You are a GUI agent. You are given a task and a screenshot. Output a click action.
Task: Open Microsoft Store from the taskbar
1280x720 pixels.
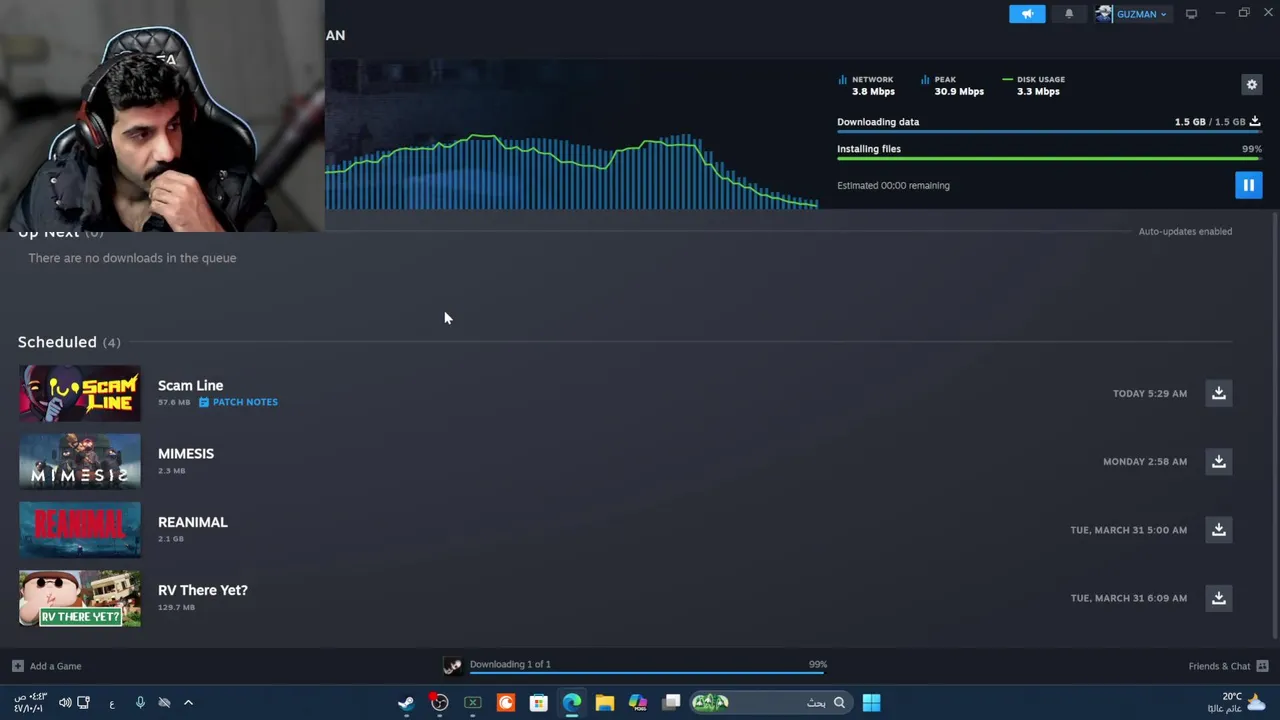(538, 703)
